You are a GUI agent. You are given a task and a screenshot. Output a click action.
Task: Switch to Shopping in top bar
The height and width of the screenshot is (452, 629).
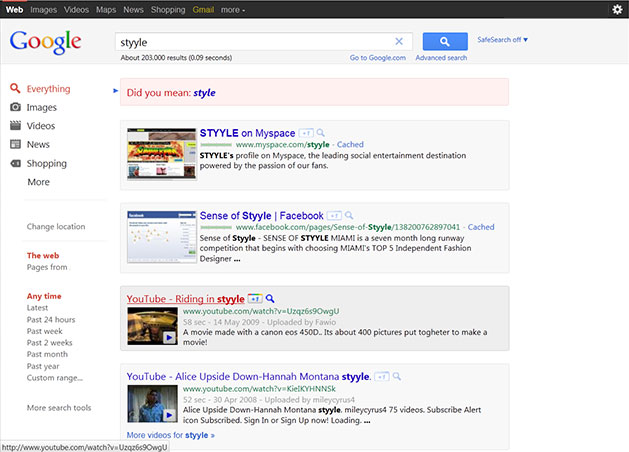(168, 10)
